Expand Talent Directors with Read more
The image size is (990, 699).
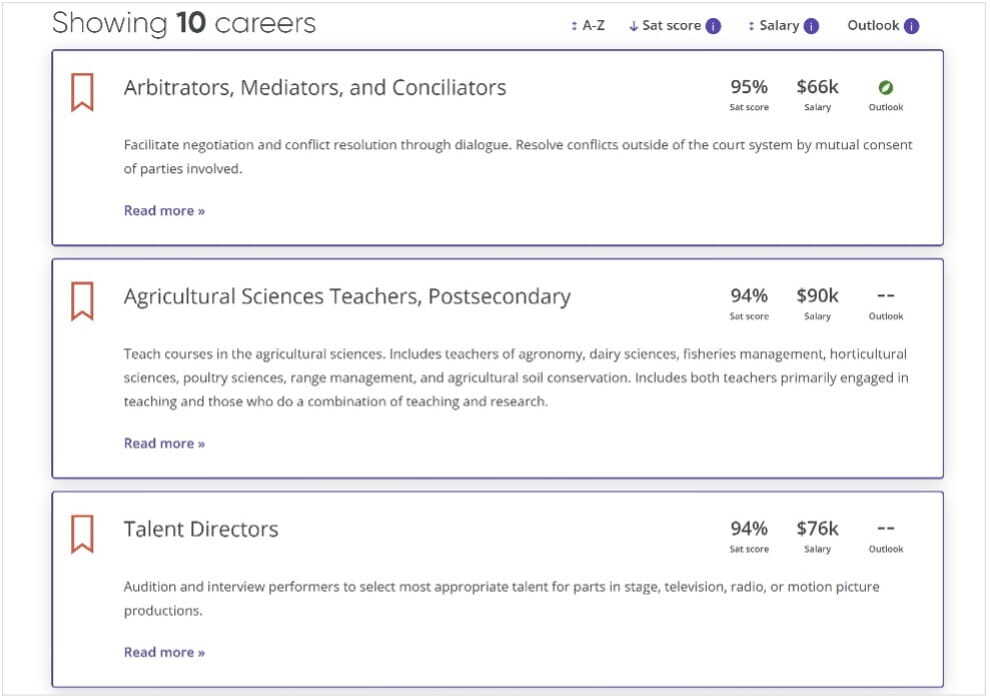click(164, 652)
